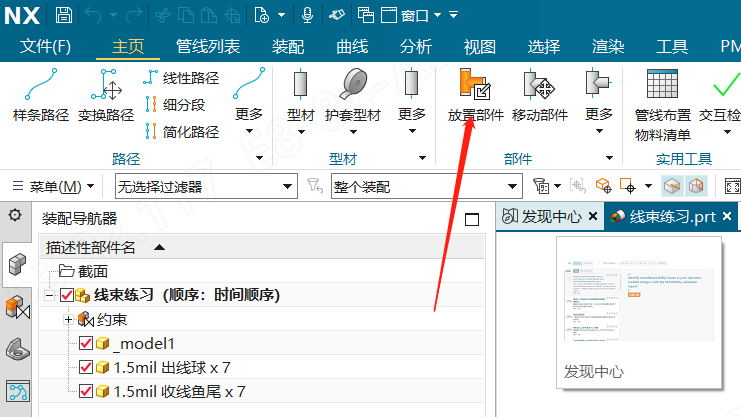Open the part navigator sidebar icon
741x417 pixels.
(17, 349)
